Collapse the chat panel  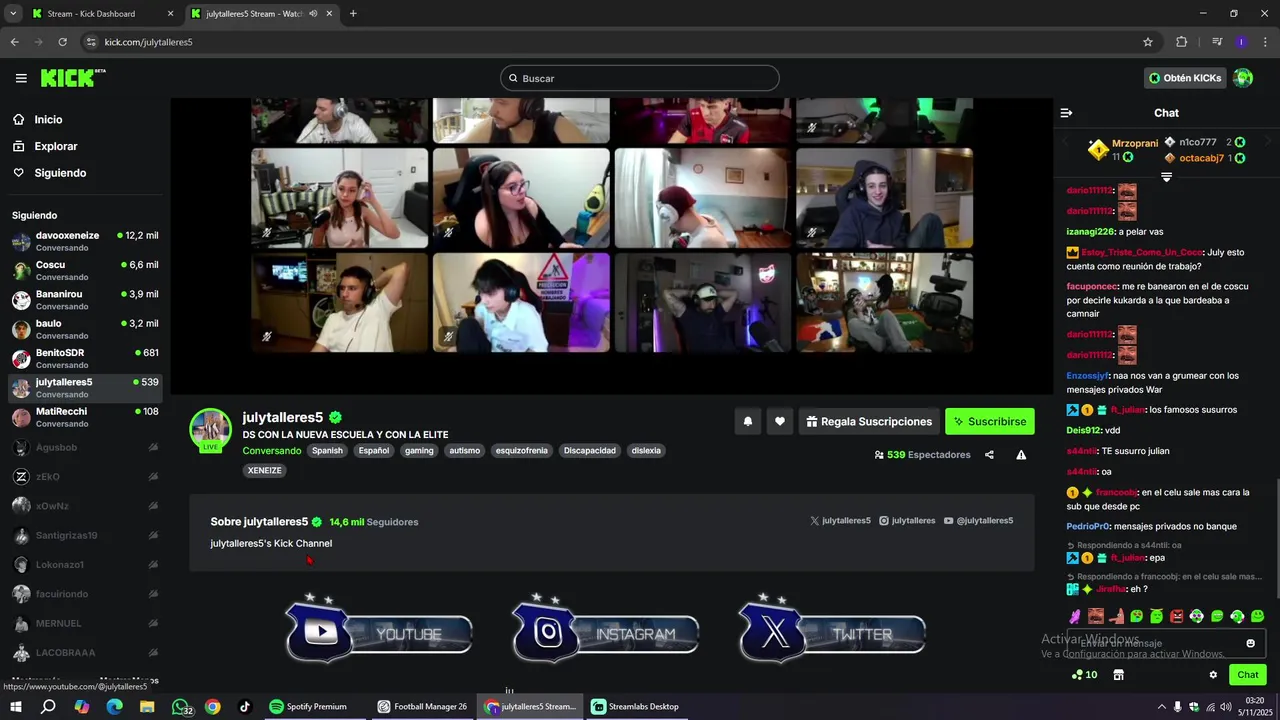(1066, 113)
